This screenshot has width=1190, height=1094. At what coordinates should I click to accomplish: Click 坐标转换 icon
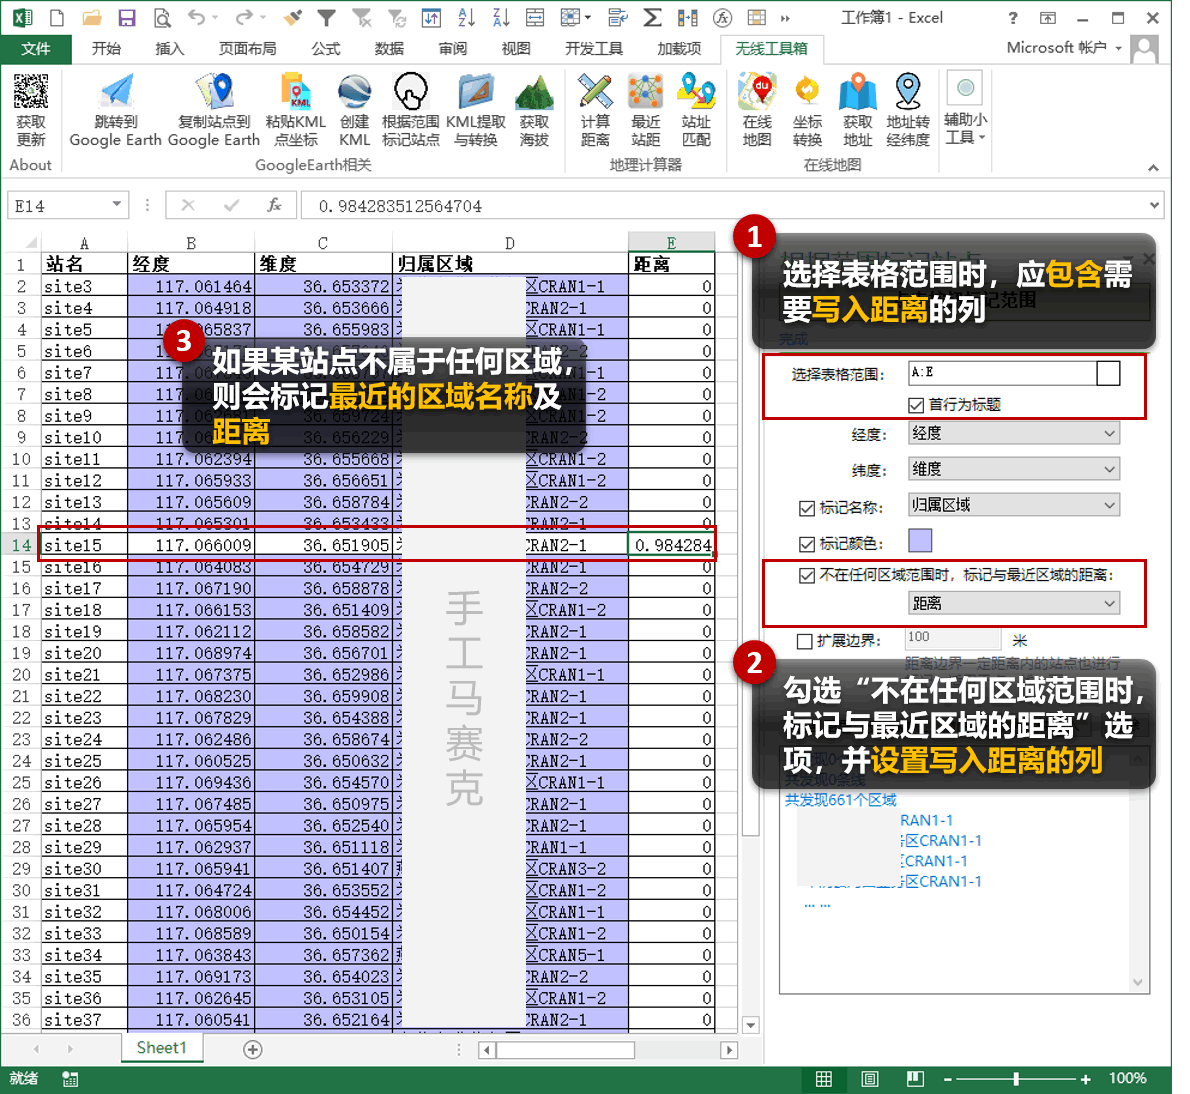(x=807, y=91)
